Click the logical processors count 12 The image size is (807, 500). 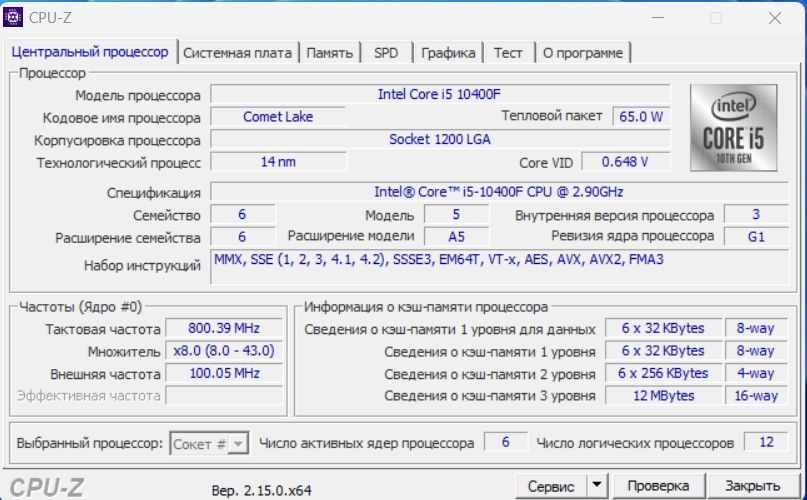[766, 442]
